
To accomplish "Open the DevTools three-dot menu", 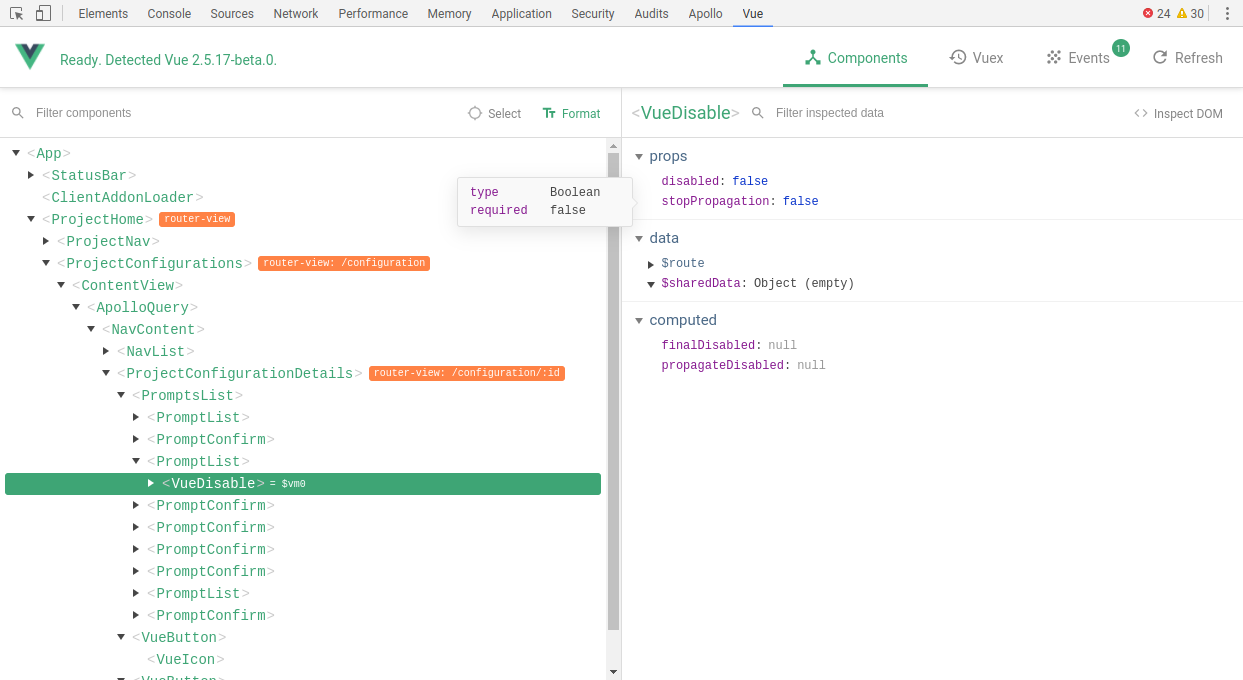I will point(1227,14).
